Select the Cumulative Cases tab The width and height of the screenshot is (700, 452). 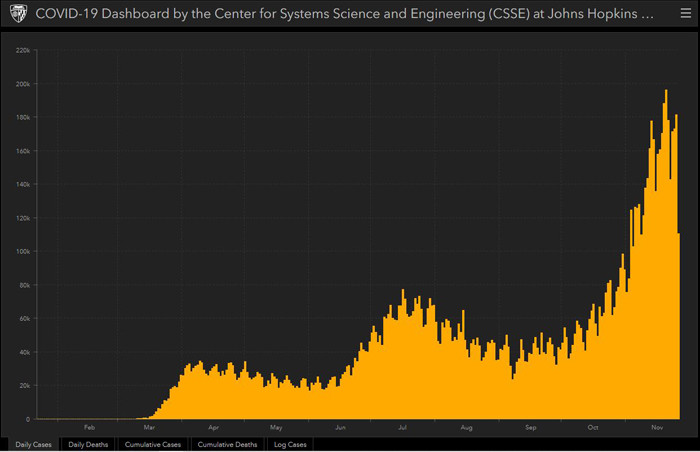coord(152,444)
